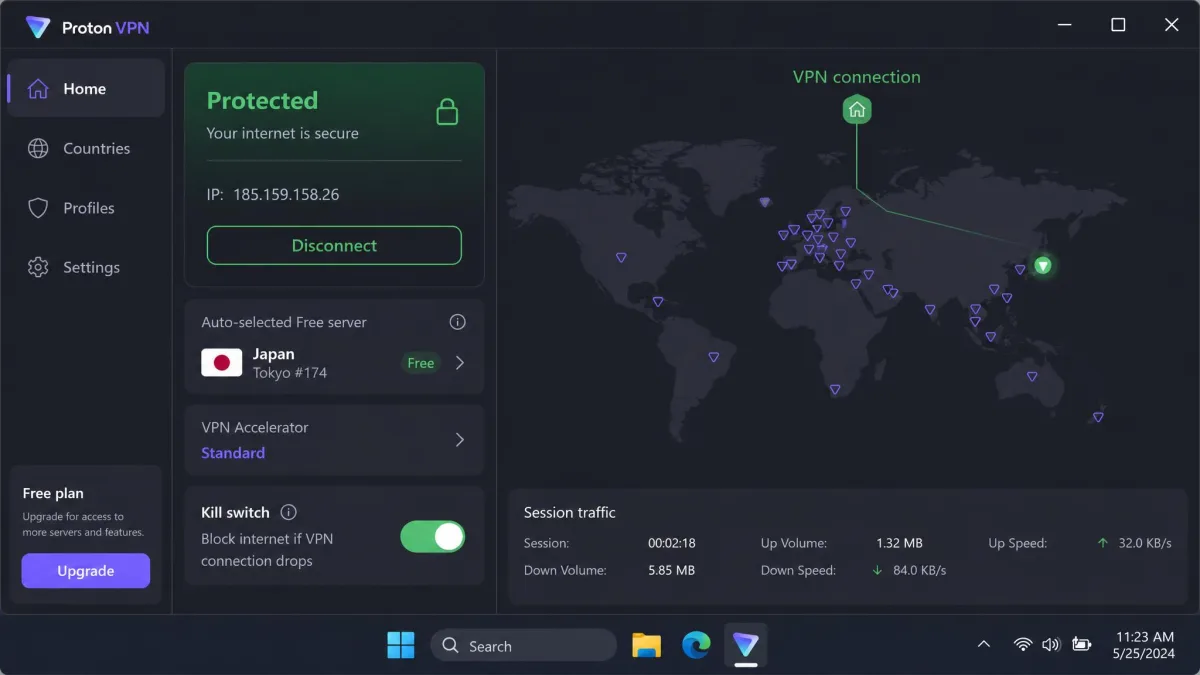Disconnect from the VPN
Screen dimensions: 1200x675
(334, 245)
